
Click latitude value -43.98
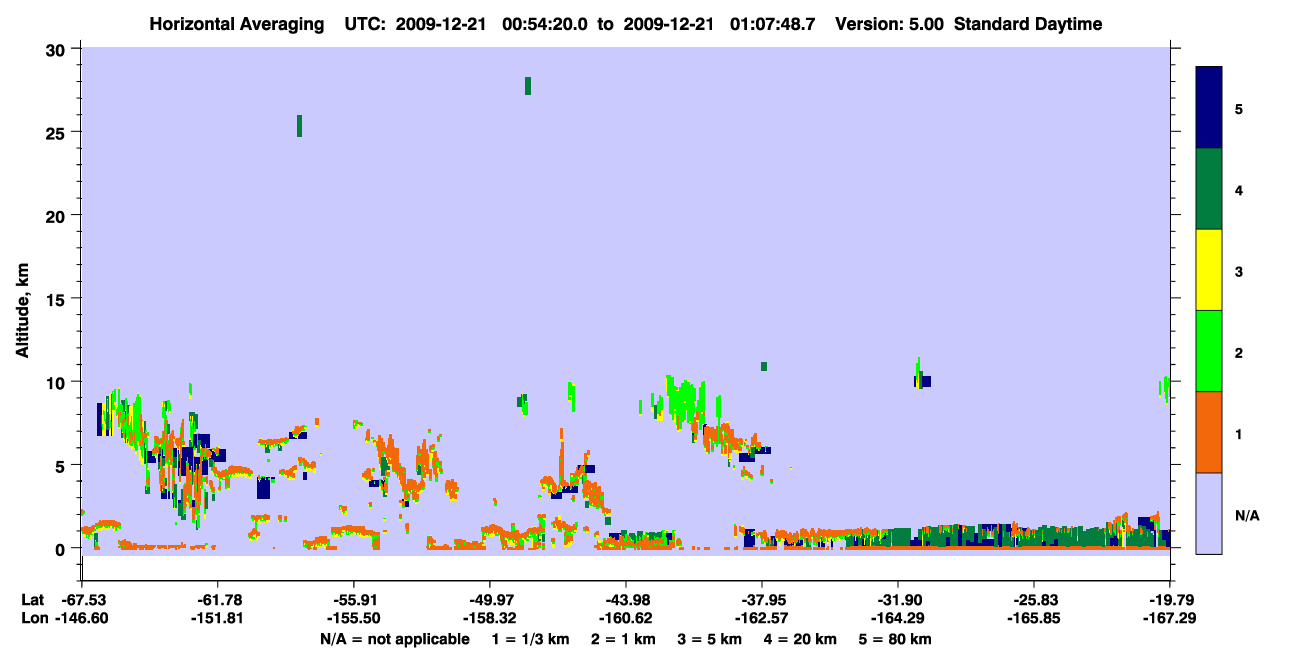(626, 600)
